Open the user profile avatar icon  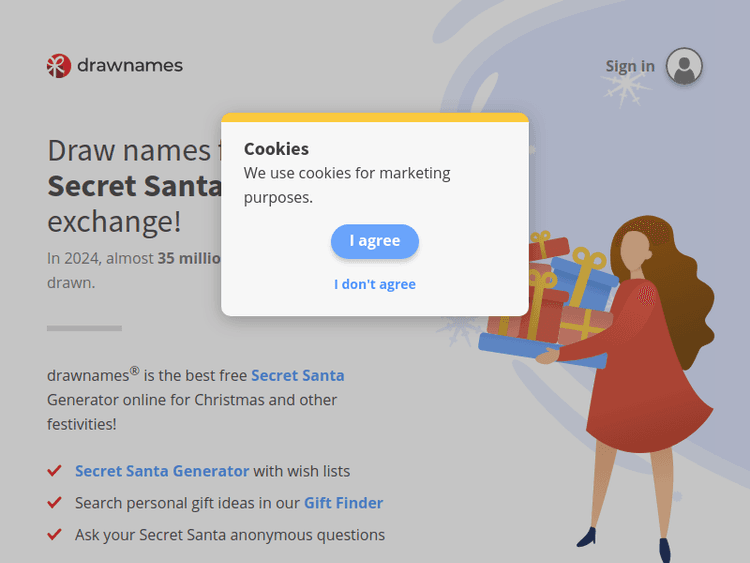[x=684, y=67]
